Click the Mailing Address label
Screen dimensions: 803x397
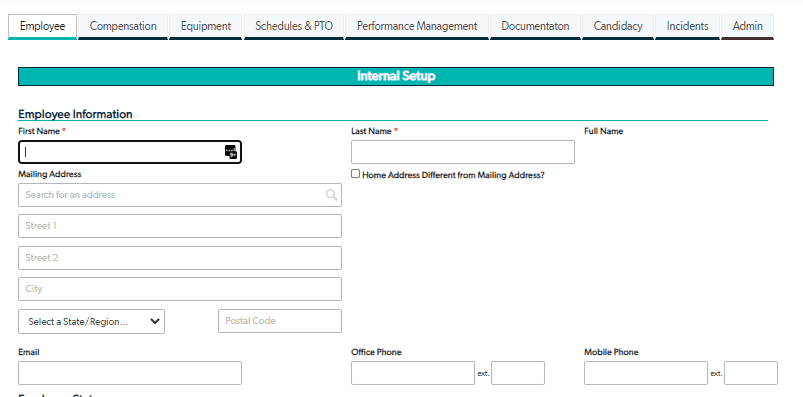pos(50,174)
